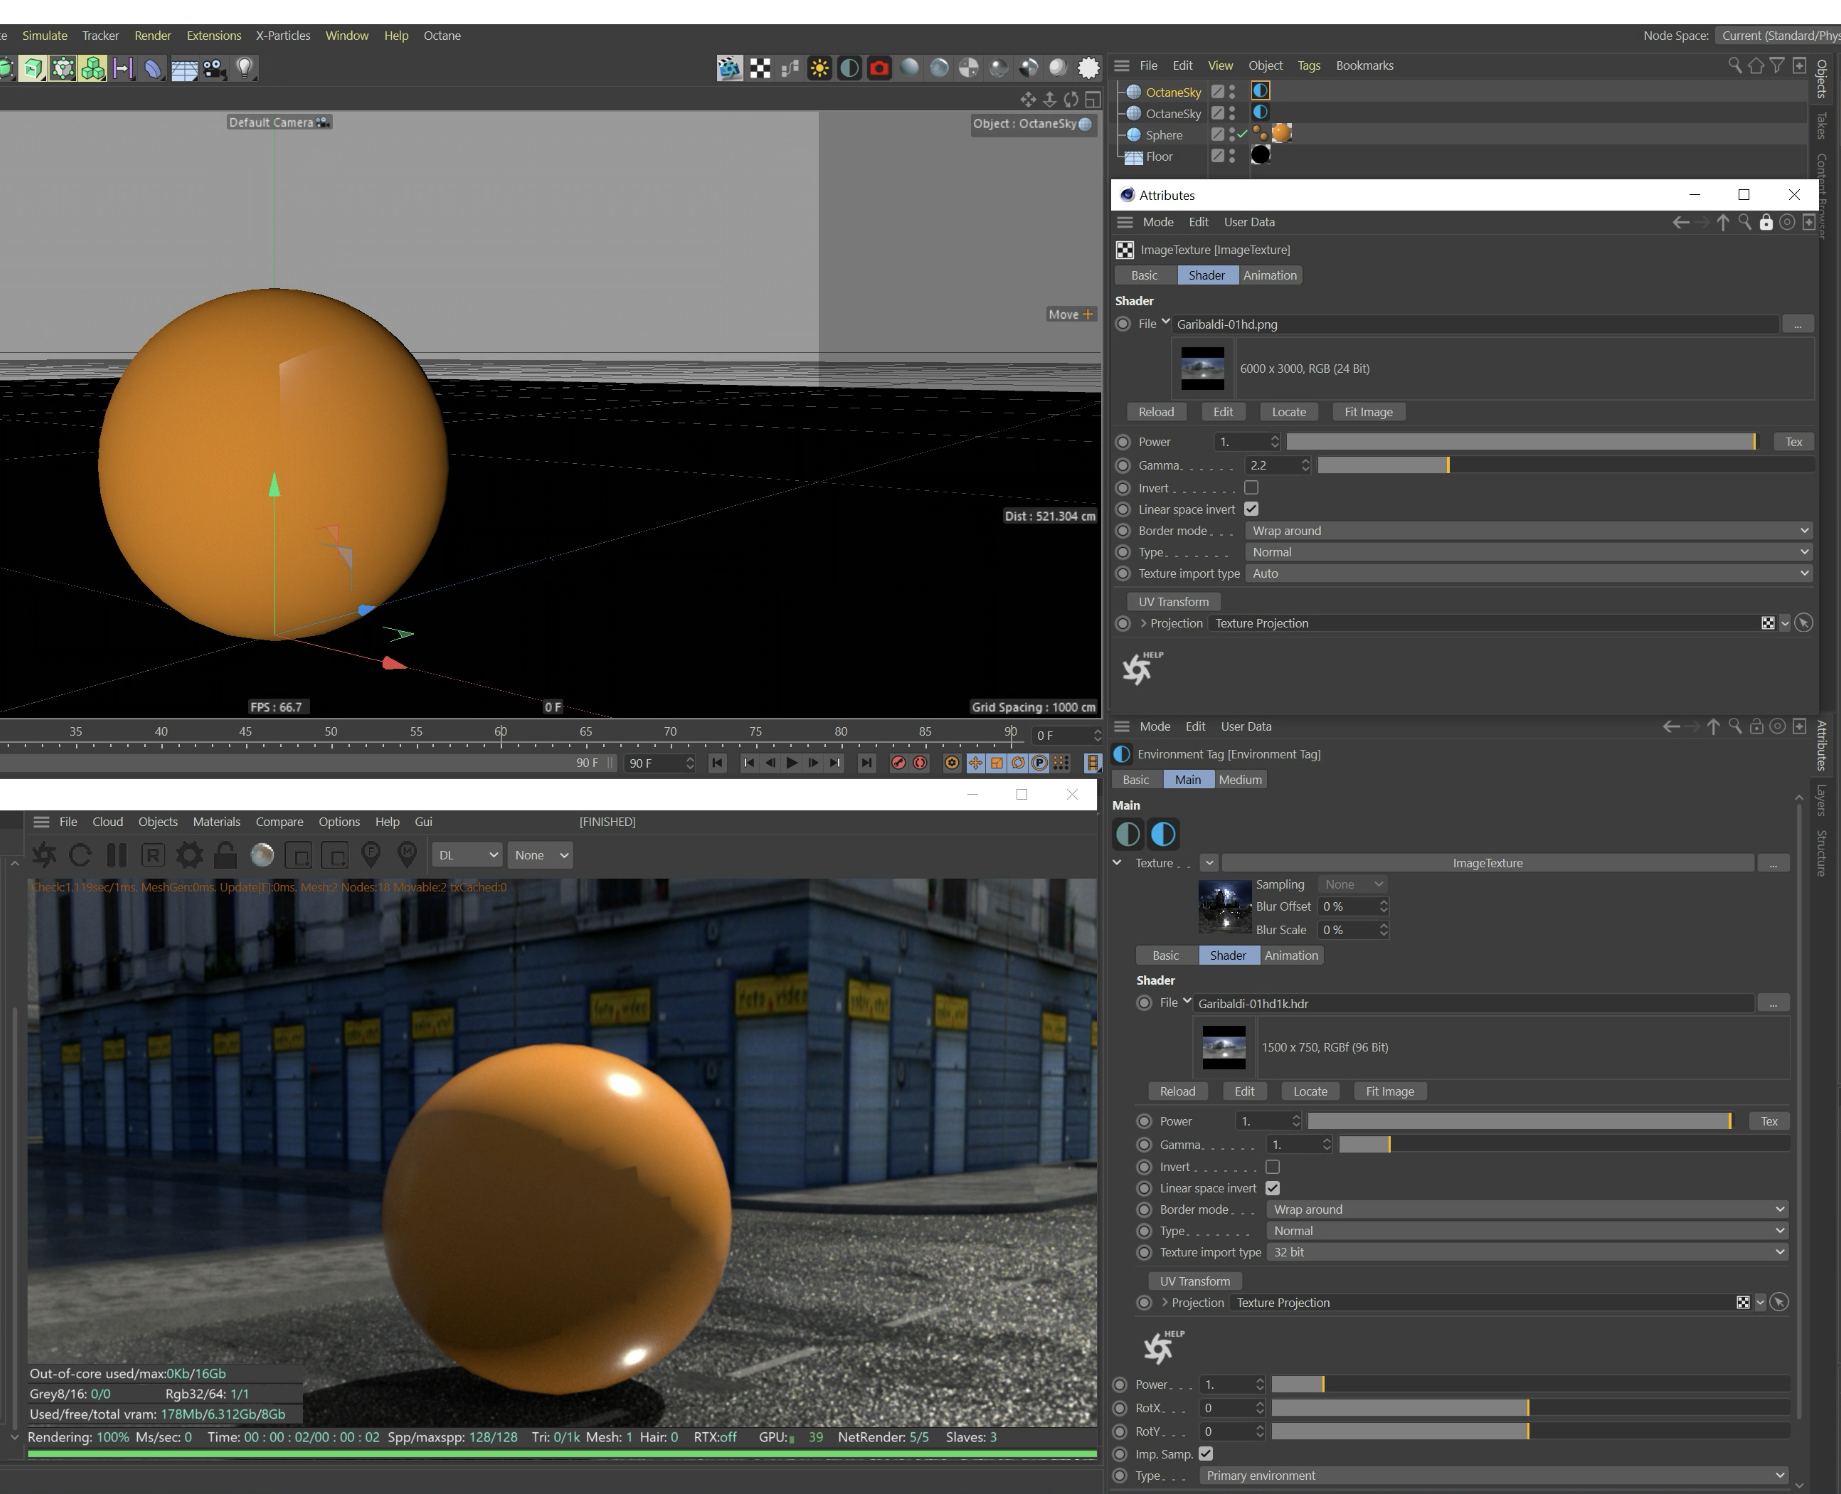Screen dimensions: 1841x1494
Task: Toggle the Floor object's enable checkbox
Action: 1217,156
